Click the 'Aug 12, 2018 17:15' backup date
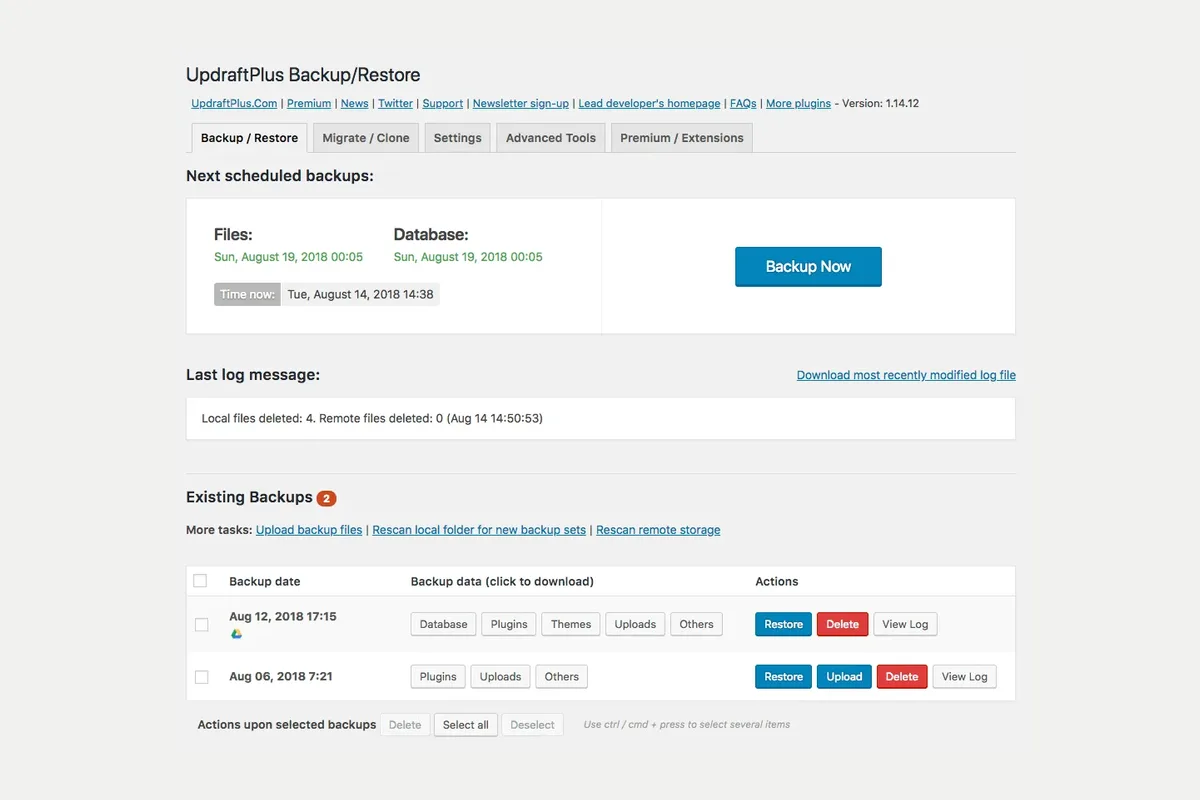This screenshot has height=800, width=1200. point(283,617)
